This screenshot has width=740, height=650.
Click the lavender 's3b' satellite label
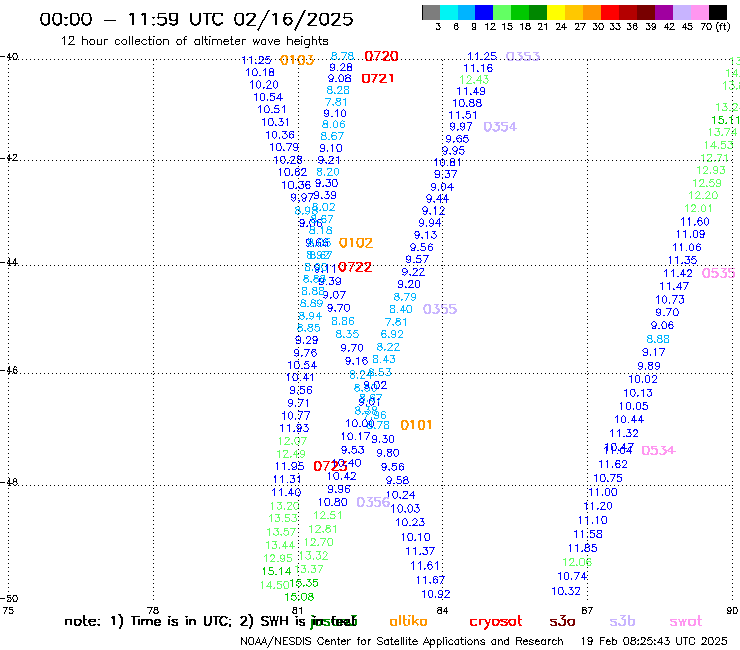pyautogui.click(x=622, y=621)
